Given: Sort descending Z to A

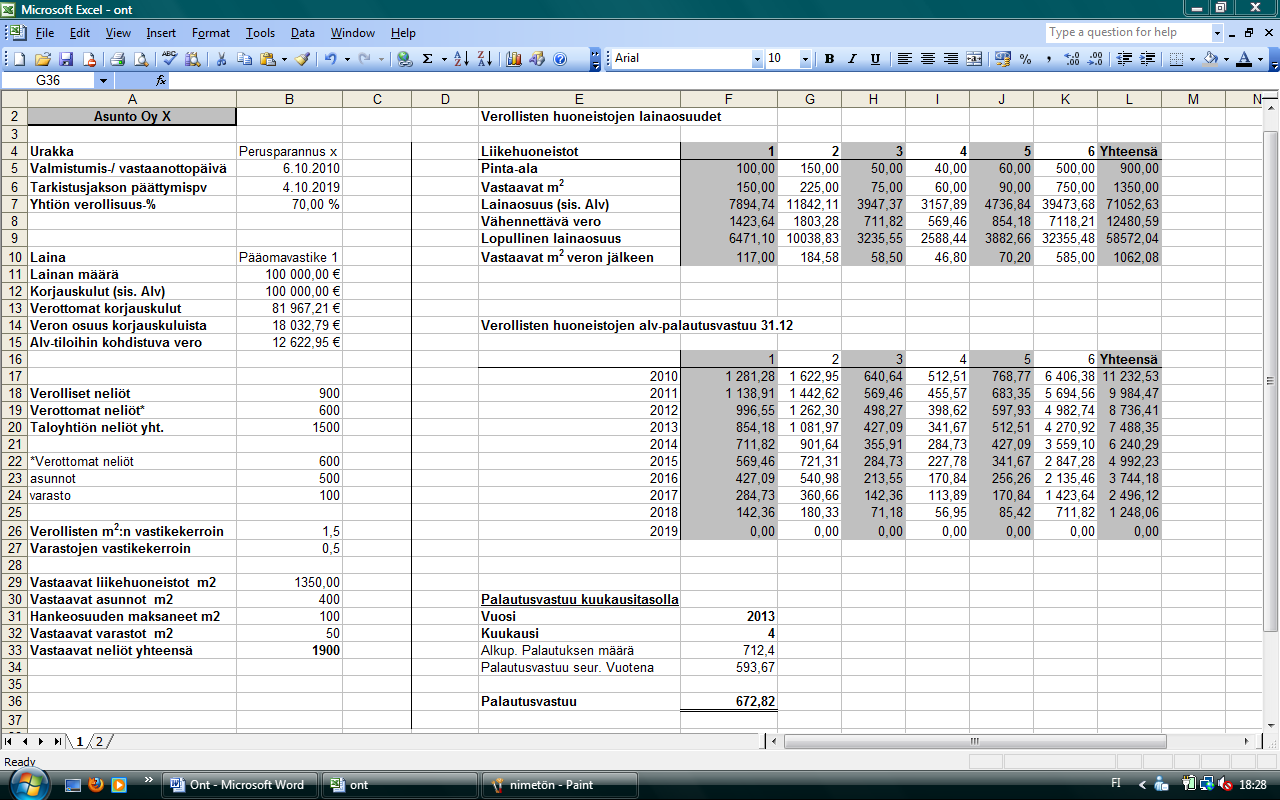Looking at the screenshot, I should click(484, 59).
